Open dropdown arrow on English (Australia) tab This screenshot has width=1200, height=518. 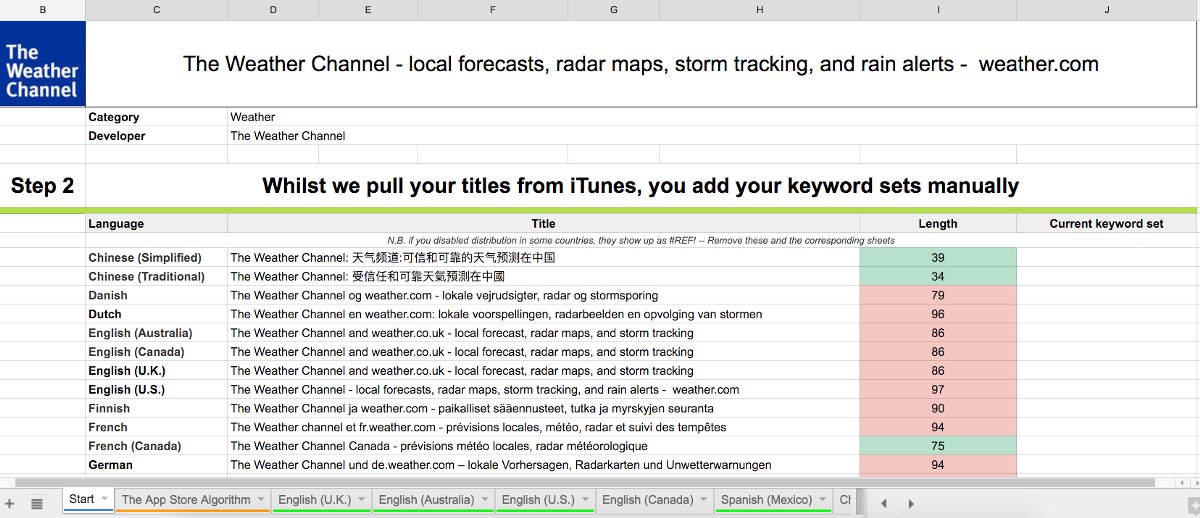coord(485,500)
